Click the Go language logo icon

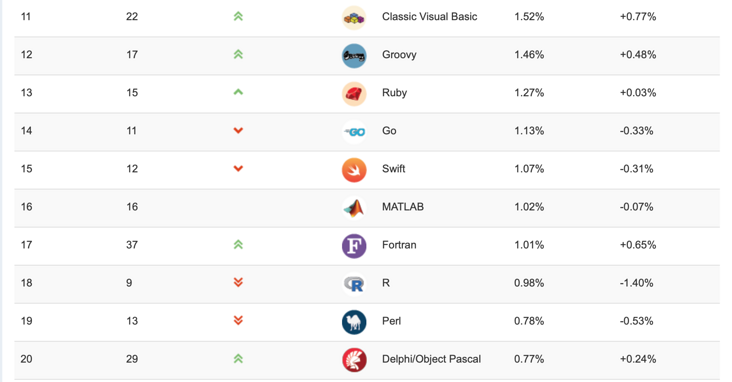pos(354,132)
